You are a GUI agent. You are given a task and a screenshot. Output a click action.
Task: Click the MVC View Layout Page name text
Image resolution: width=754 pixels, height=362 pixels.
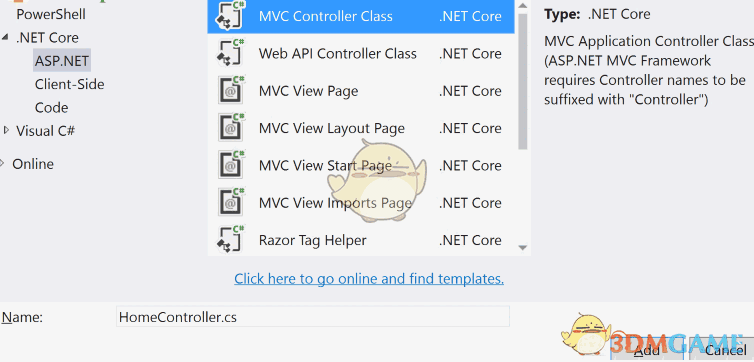[332, 128]
